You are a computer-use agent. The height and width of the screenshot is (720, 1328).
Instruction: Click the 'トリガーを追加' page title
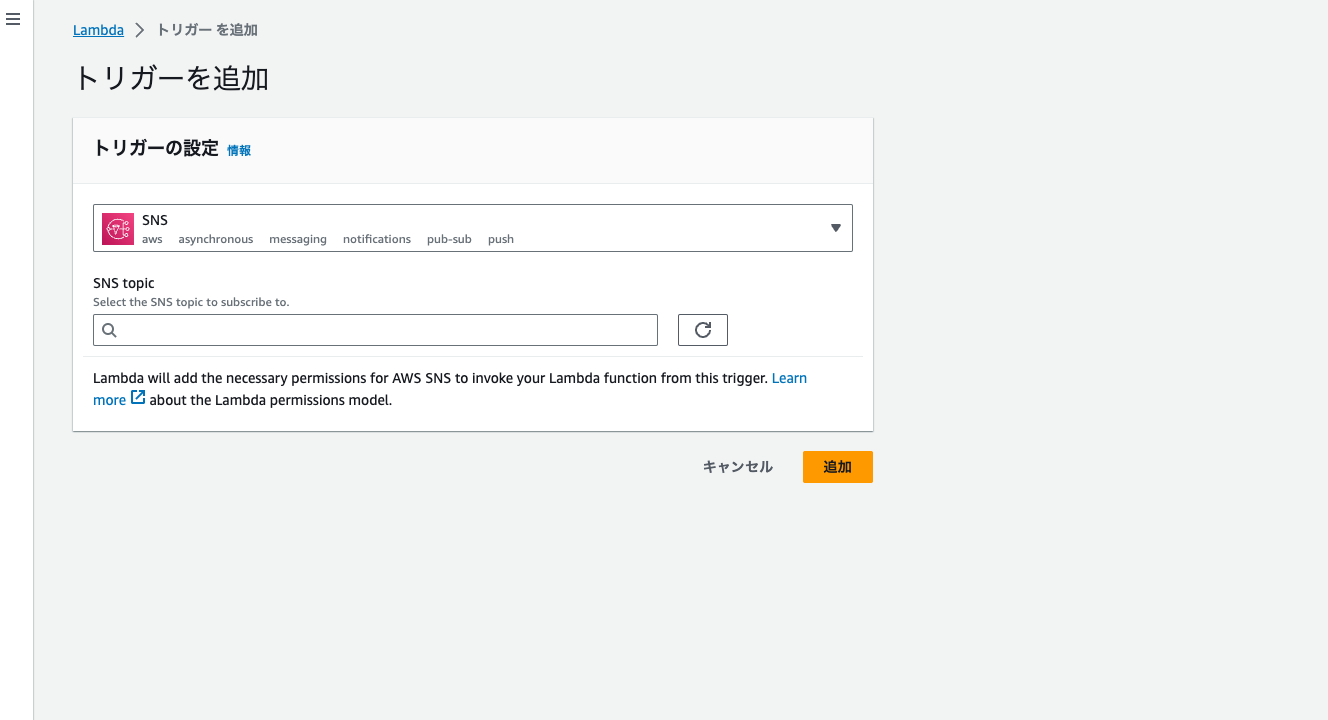pyautogui.click(x=171, y=78)
